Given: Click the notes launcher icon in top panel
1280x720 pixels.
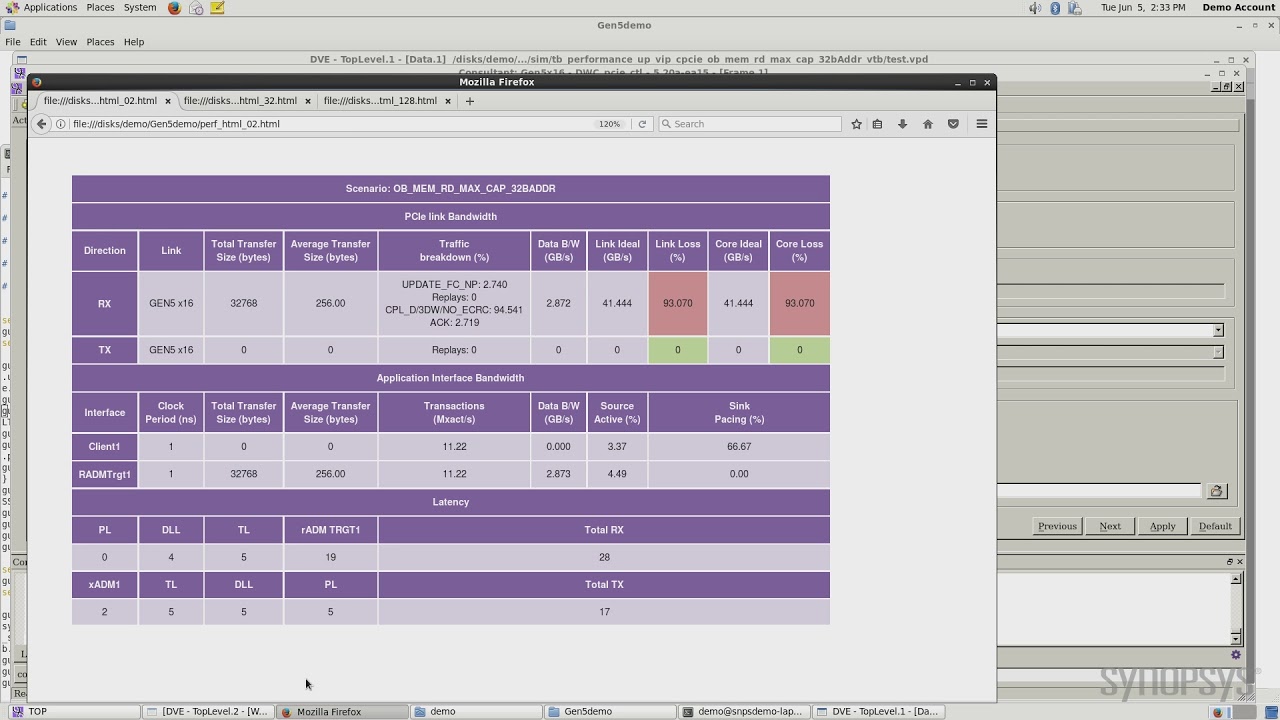Looking at the screenshot, I should (217, 7).
